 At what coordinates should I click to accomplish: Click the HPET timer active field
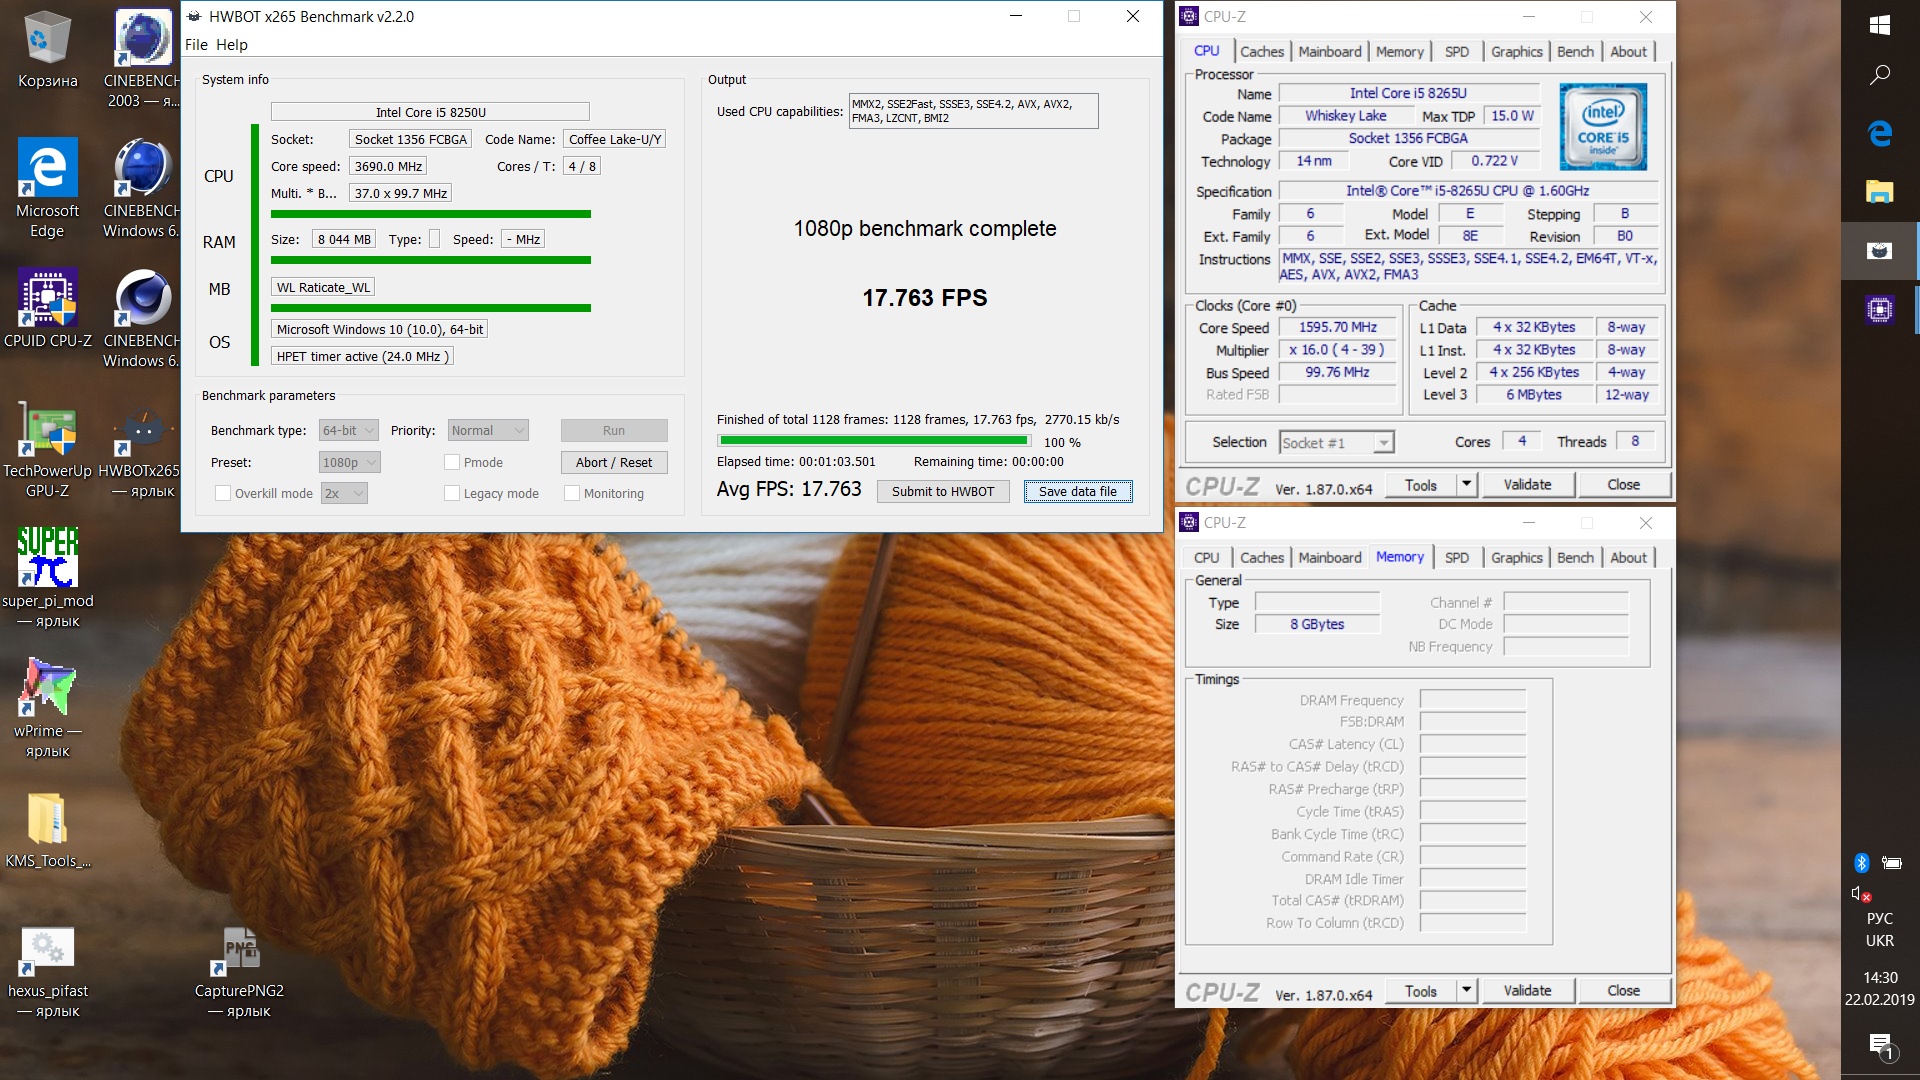tap(364, 356)
